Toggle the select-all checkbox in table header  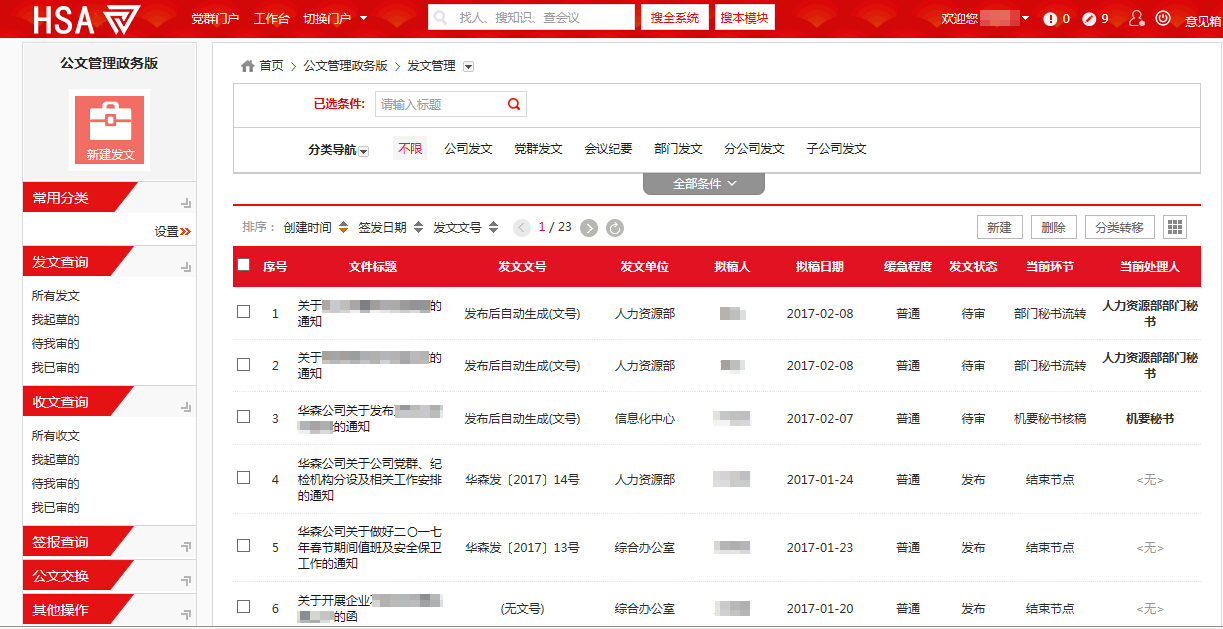pos(244,265)
